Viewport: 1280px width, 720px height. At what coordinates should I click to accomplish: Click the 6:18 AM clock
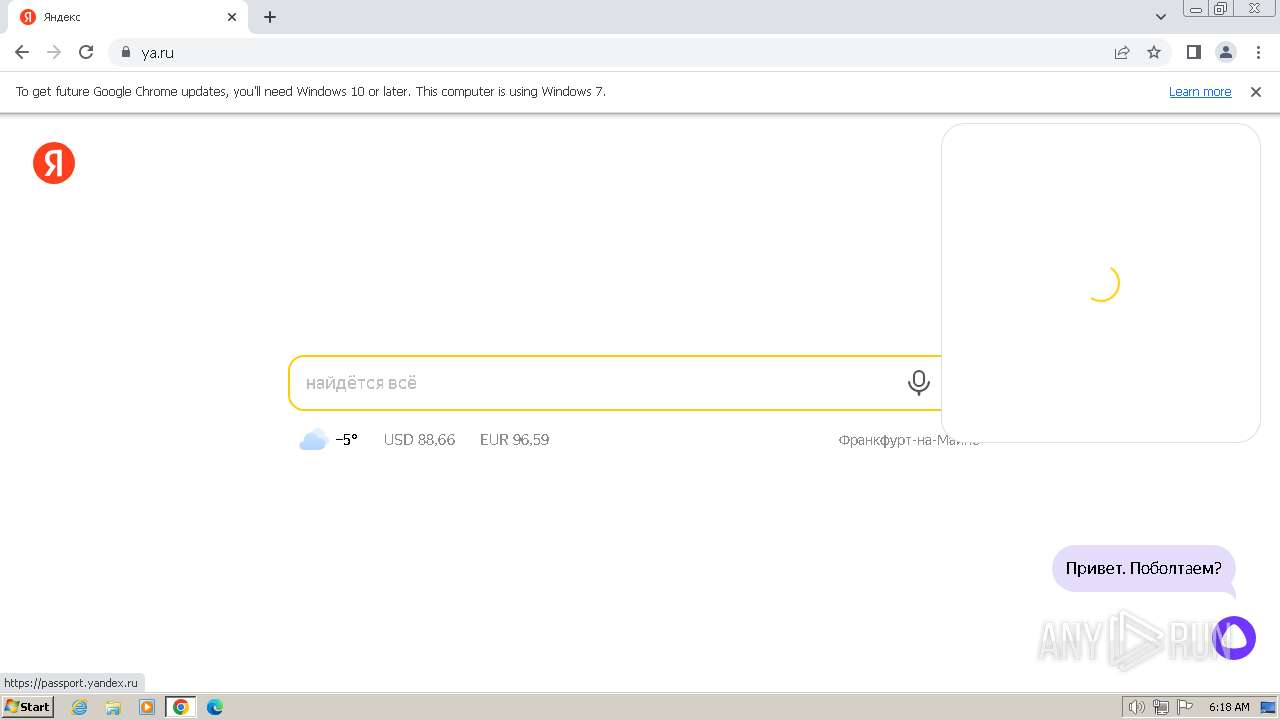1229,707
